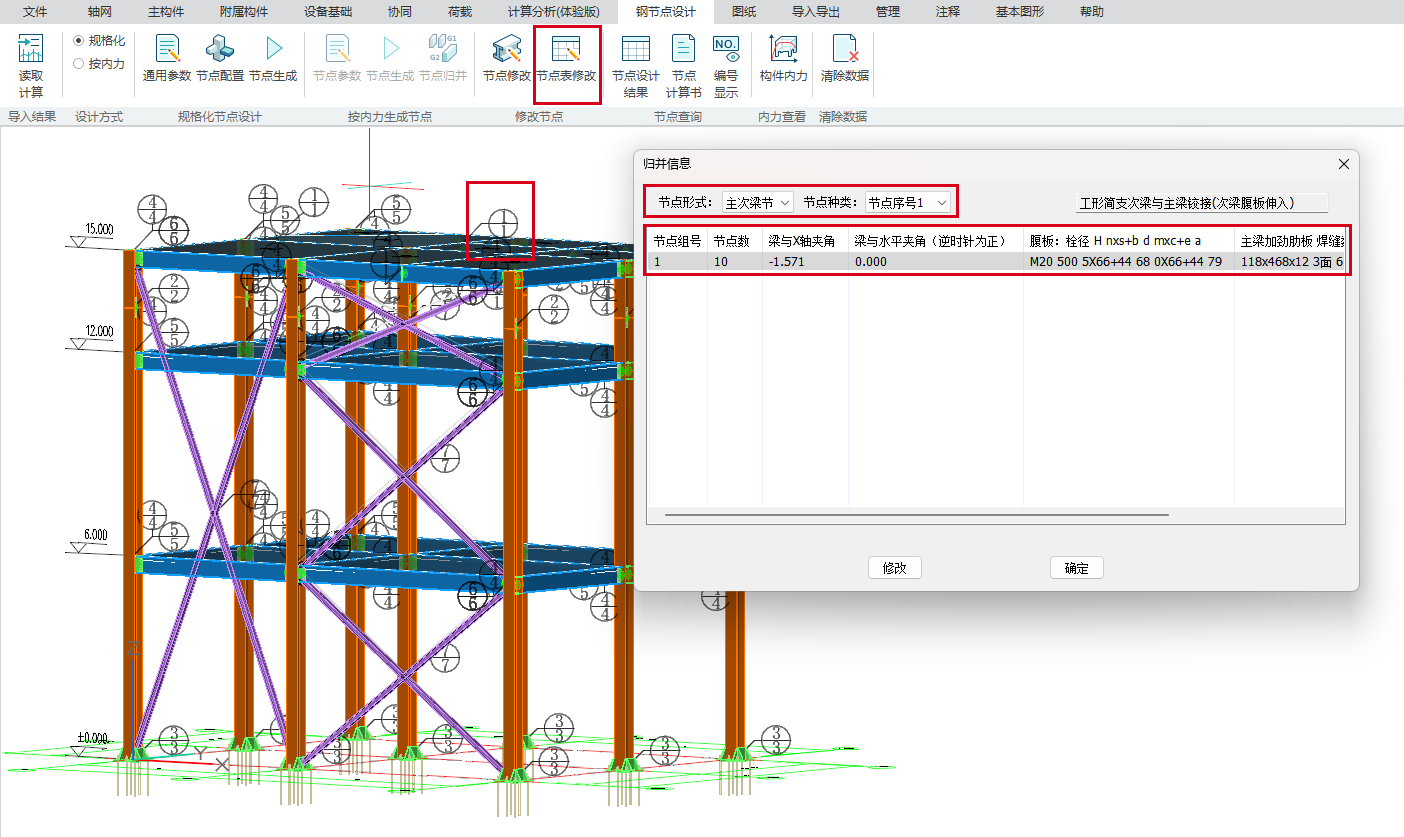
Task: Expand the 节点形式 dropdown
Action: (757, 203)
